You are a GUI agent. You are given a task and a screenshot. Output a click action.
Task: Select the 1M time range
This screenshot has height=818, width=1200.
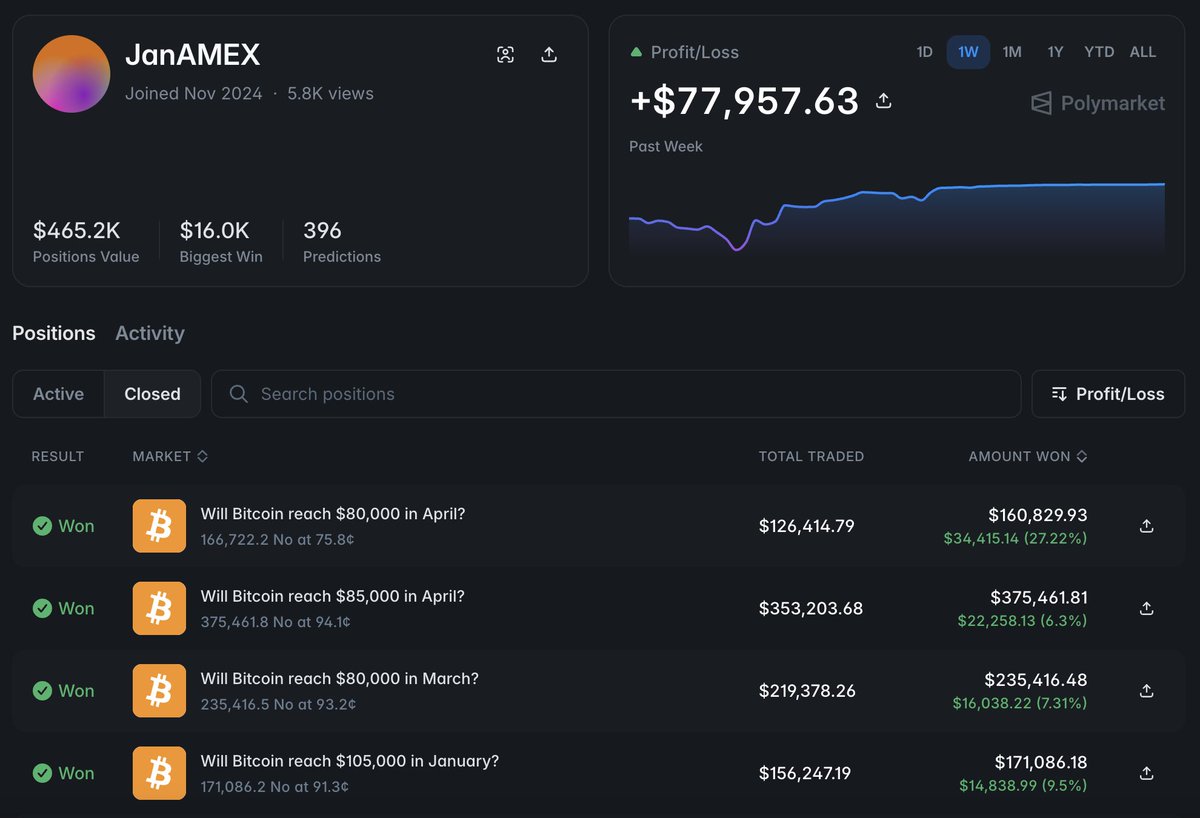[1012, 52]
